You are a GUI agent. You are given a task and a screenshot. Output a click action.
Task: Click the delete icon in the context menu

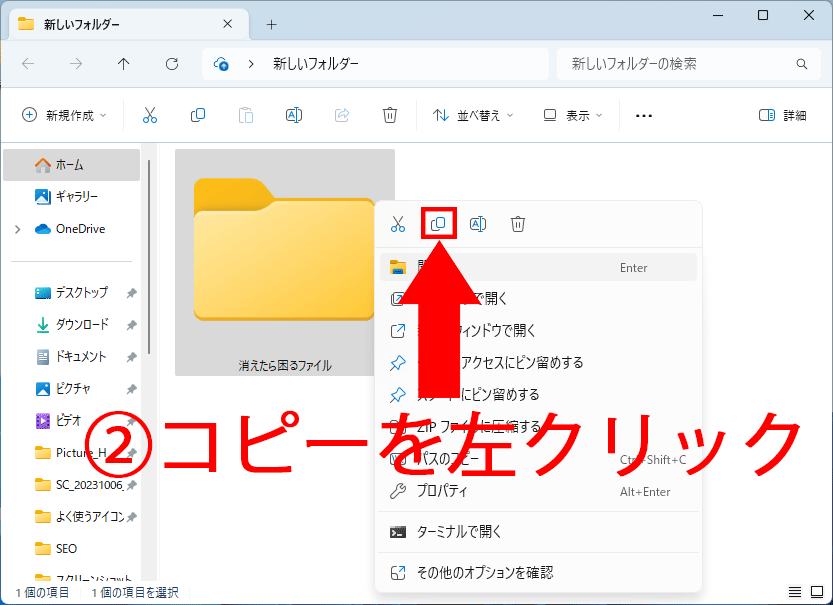pyautogui.click(x=517, y=223)
